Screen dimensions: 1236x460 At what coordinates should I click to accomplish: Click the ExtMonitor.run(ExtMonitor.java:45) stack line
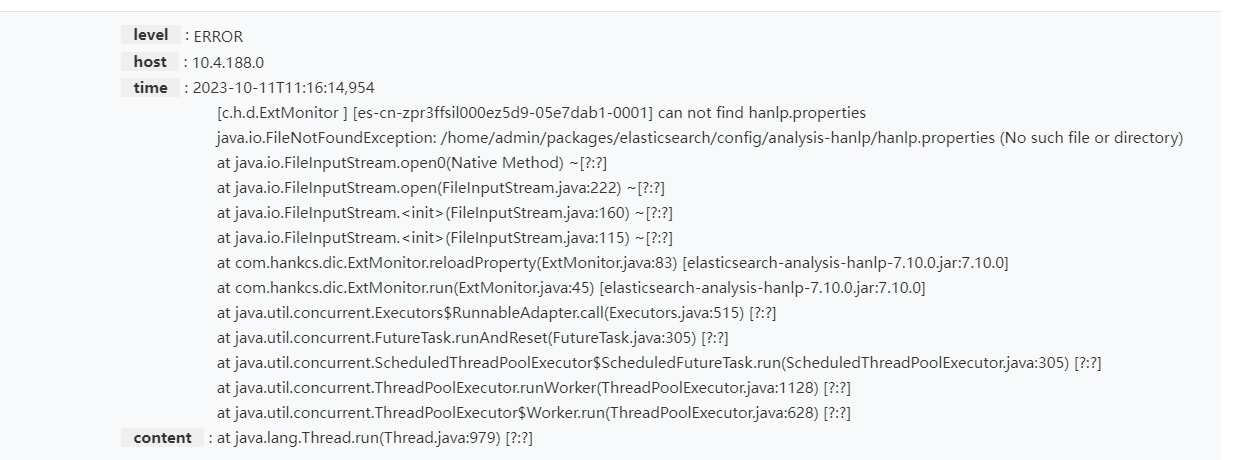(x=571, y=288)
